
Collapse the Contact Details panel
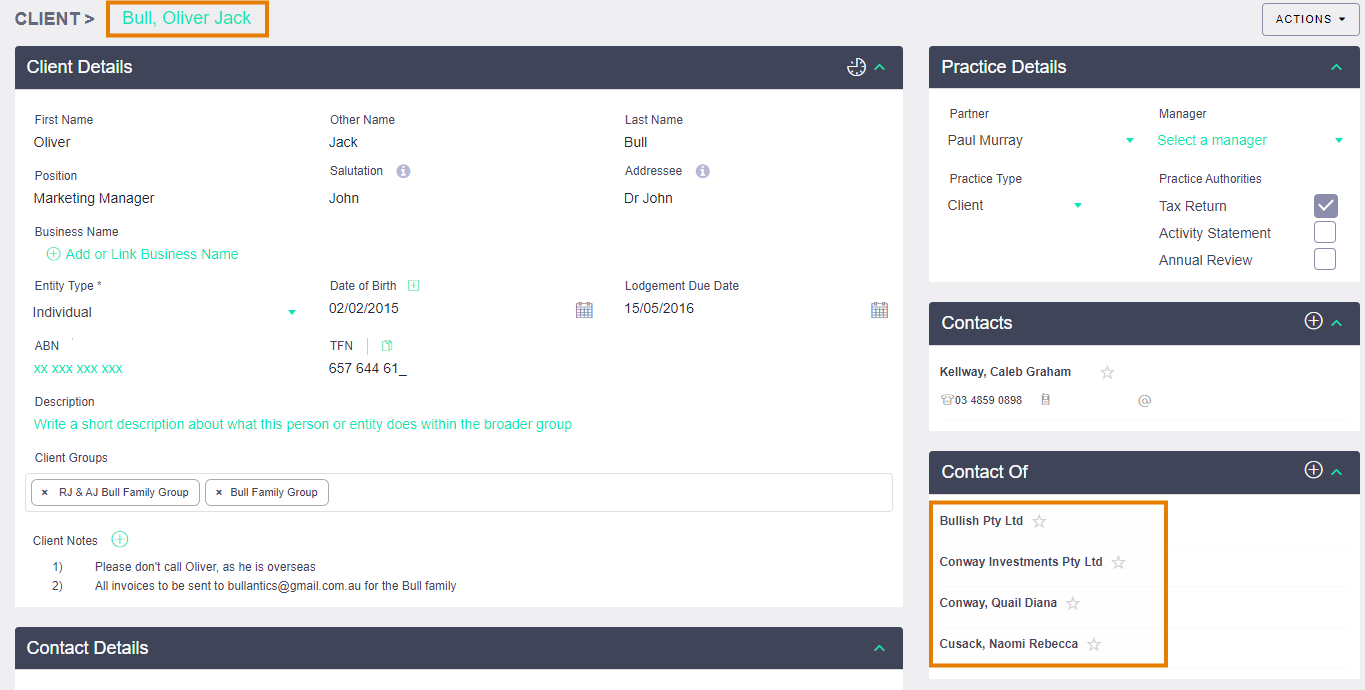tap(880, 648)
